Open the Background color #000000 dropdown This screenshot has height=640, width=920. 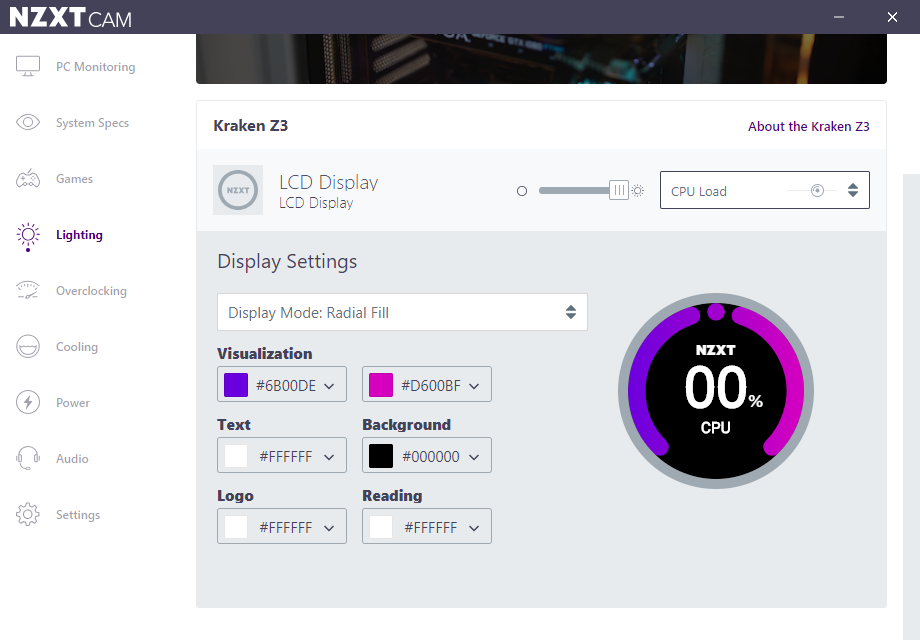427,455
